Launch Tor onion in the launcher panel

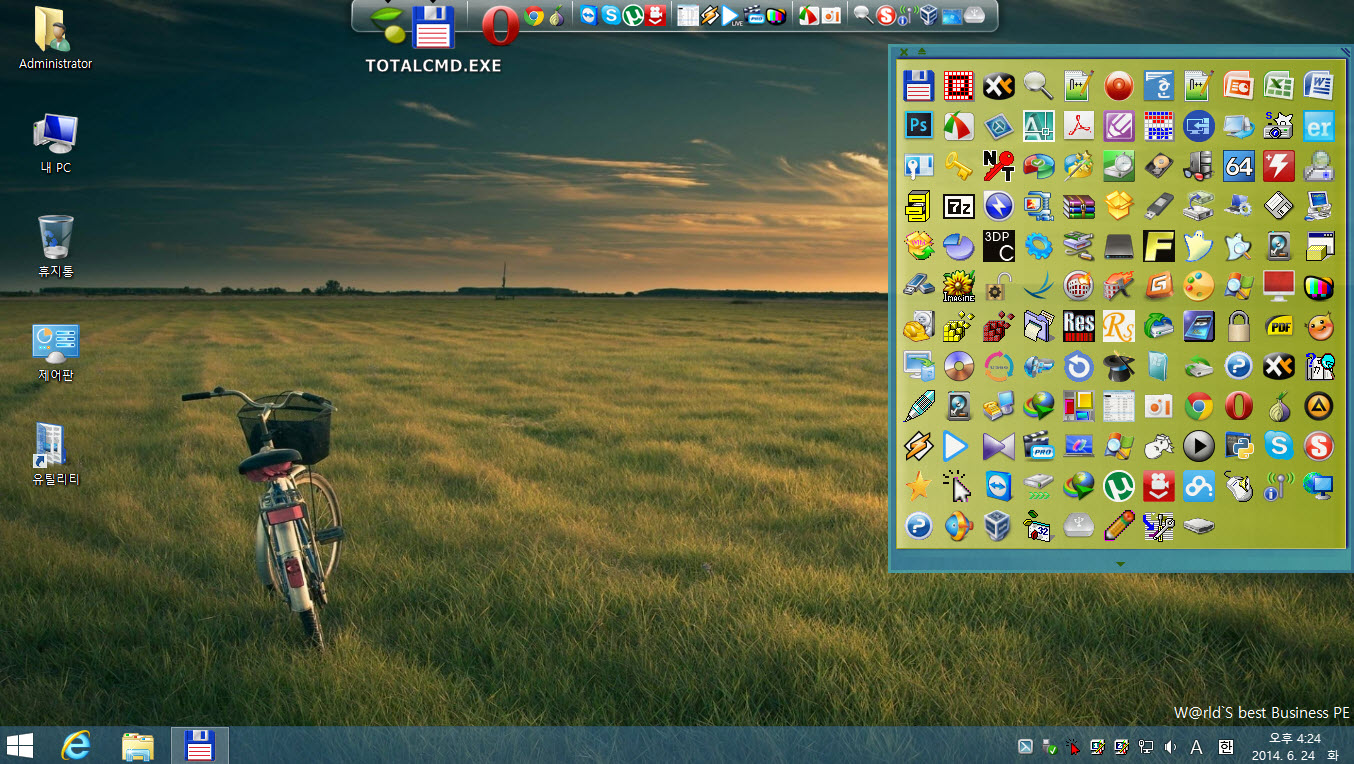click(1278, 406)
